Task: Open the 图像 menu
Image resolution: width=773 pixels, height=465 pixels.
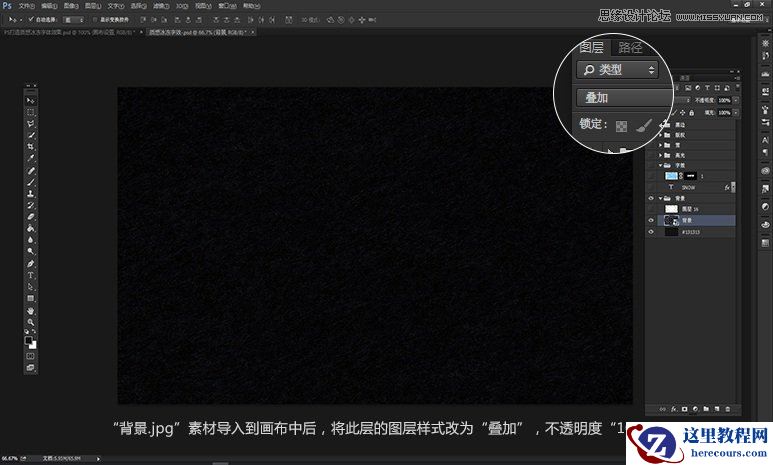Action: click(71, 6)
